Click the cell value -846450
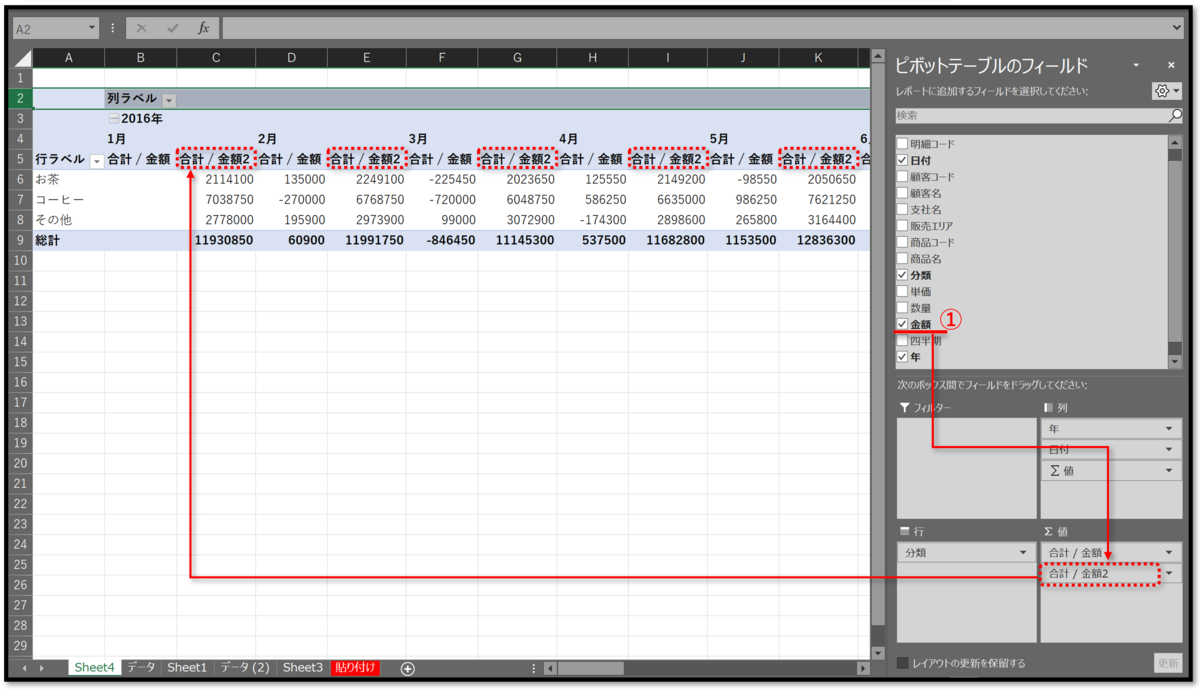The width and height of the screenshot is (1200, 690). (x=441, y=240)
